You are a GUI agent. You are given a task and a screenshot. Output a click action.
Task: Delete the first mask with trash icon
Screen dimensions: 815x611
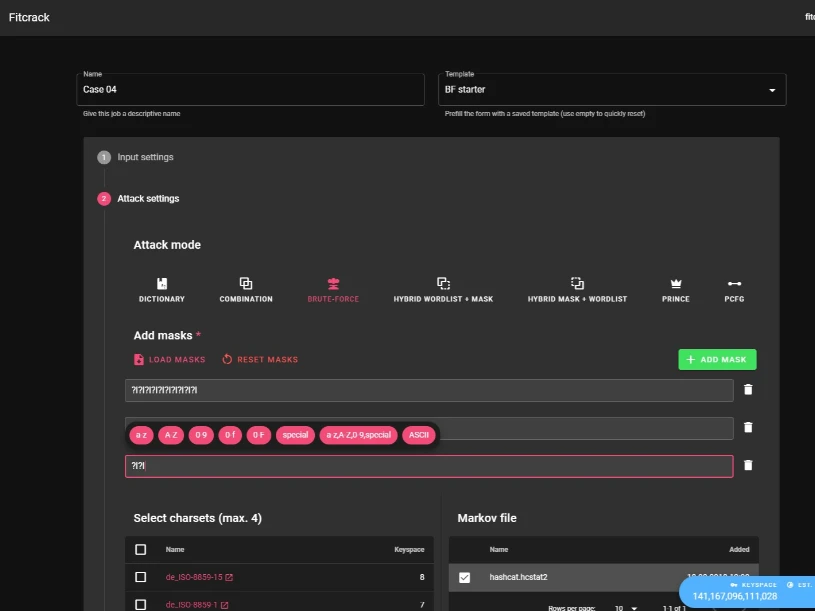pyautogui.click(x=748, y=390)
